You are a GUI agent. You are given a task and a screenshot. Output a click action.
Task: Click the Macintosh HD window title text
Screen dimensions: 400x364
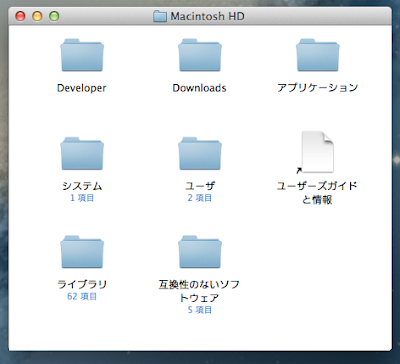click(x=207, y=16)
